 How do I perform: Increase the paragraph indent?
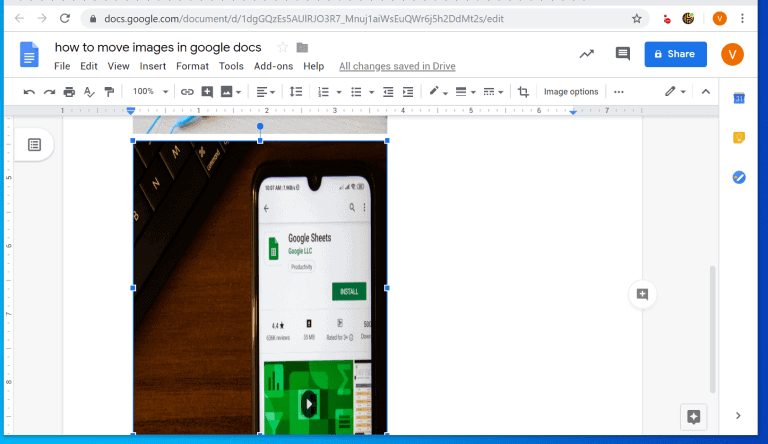tap(408, 92)
